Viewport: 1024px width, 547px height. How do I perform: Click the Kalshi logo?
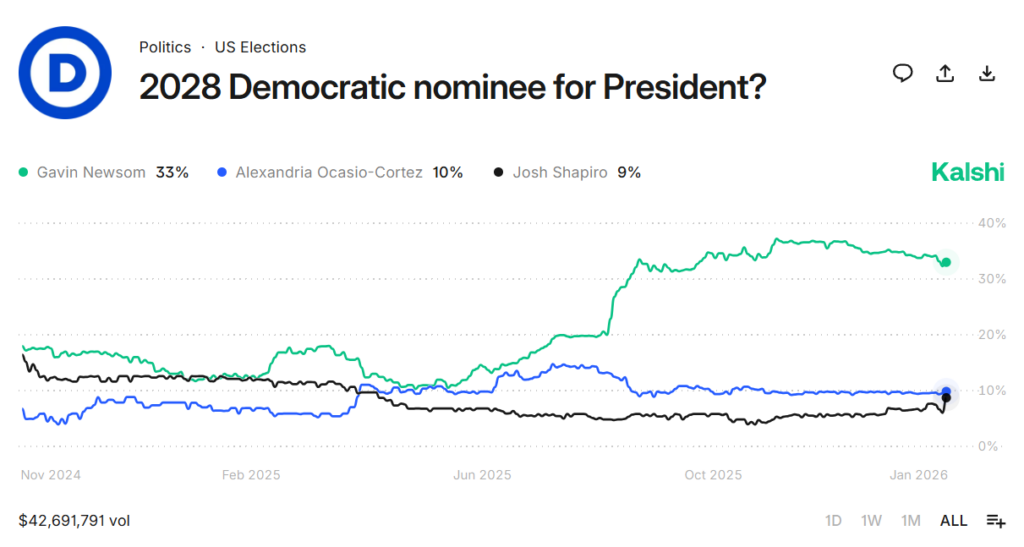pos(967,172)
